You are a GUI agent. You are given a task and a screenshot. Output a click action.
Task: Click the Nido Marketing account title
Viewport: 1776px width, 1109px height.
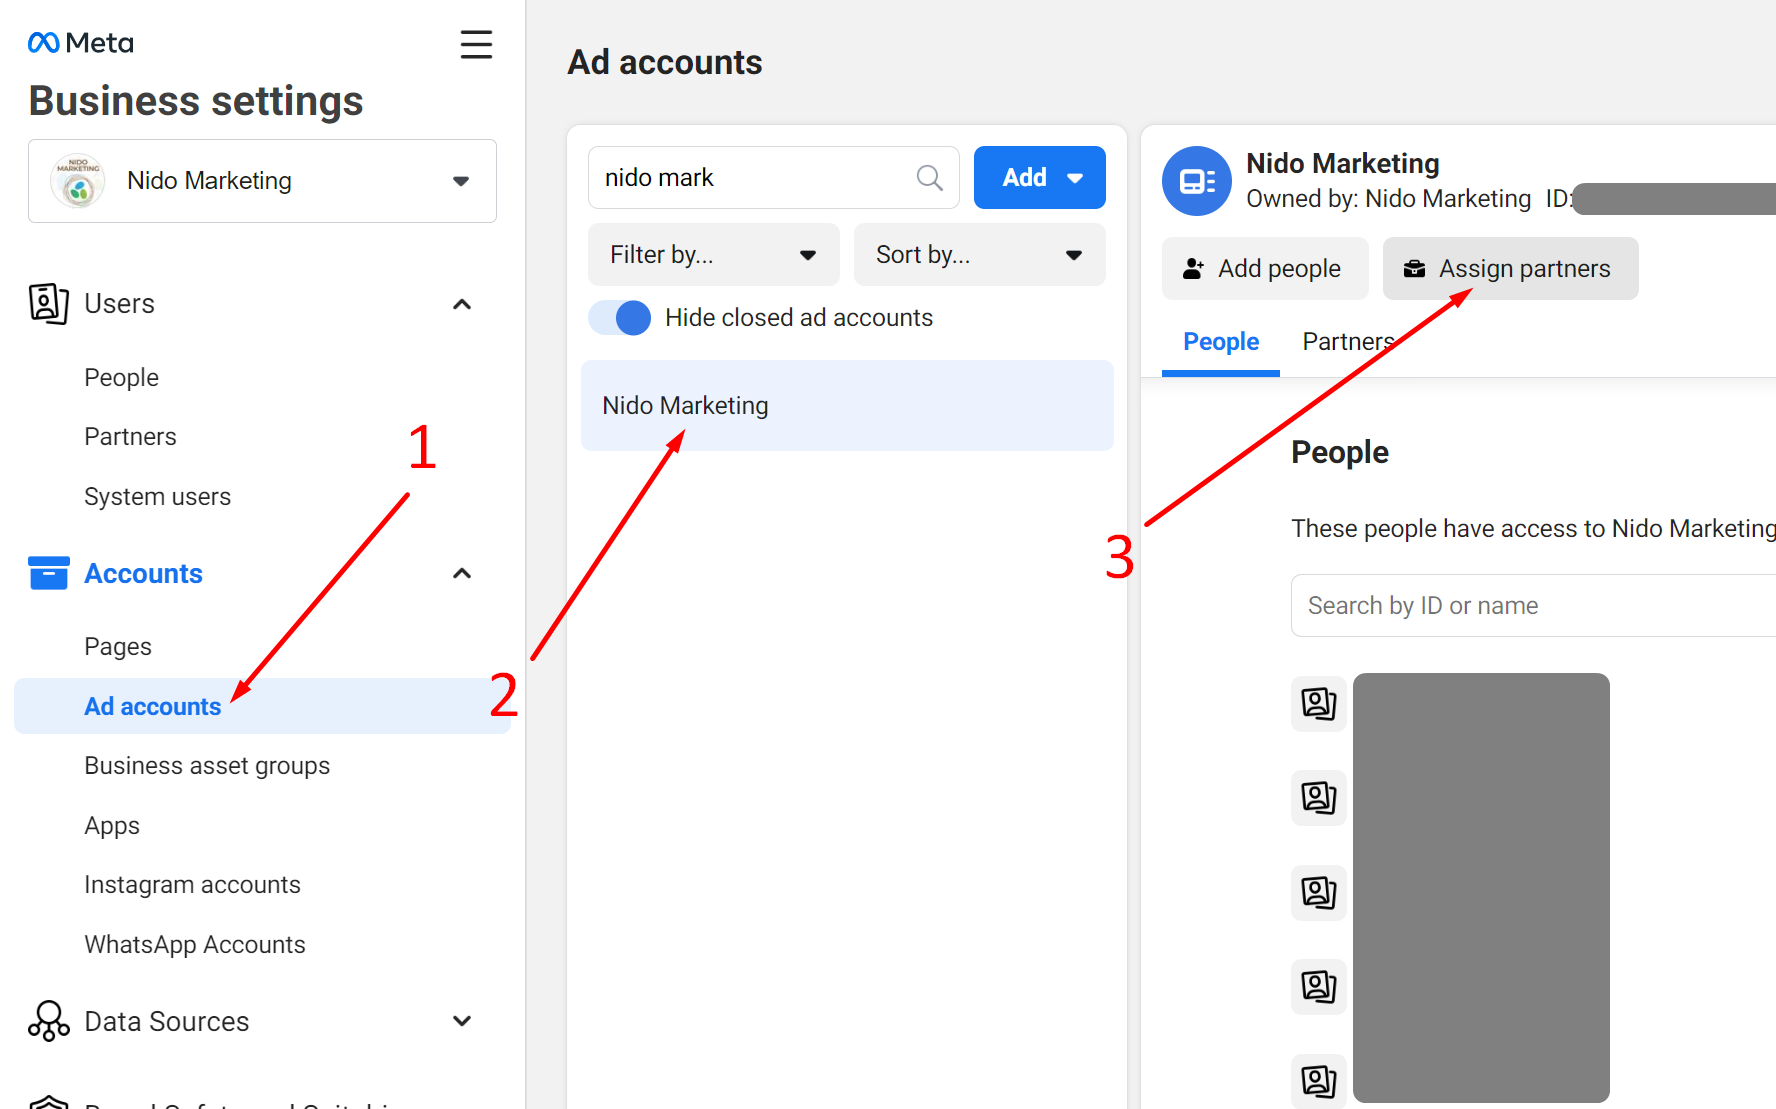click(x=1343, y=163)
